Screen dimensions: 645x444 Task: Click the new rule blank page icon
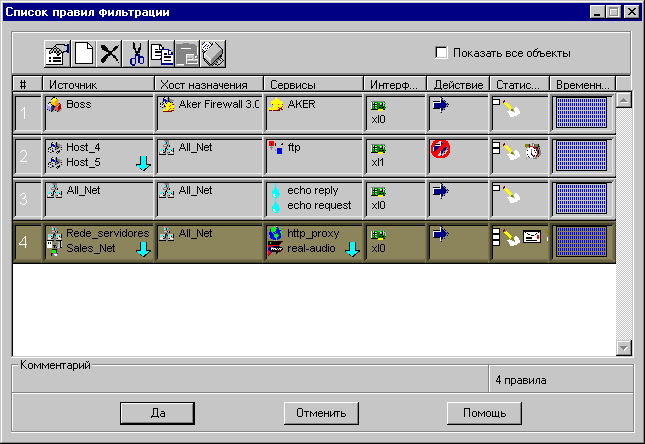tap(84, 53)
